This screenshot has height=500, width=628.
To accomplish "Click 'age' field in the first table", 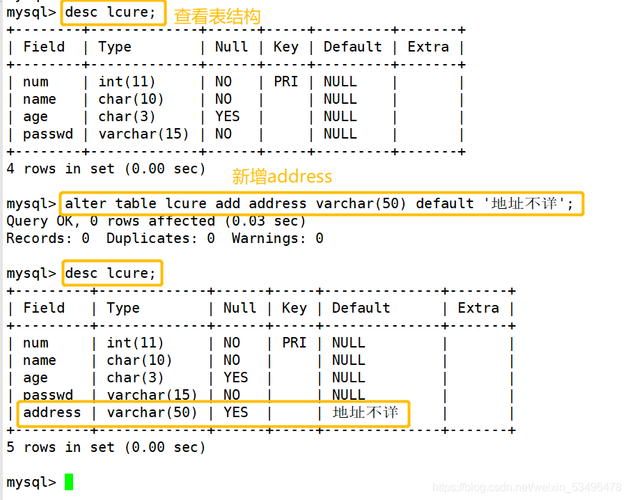I will coord(36,117).
